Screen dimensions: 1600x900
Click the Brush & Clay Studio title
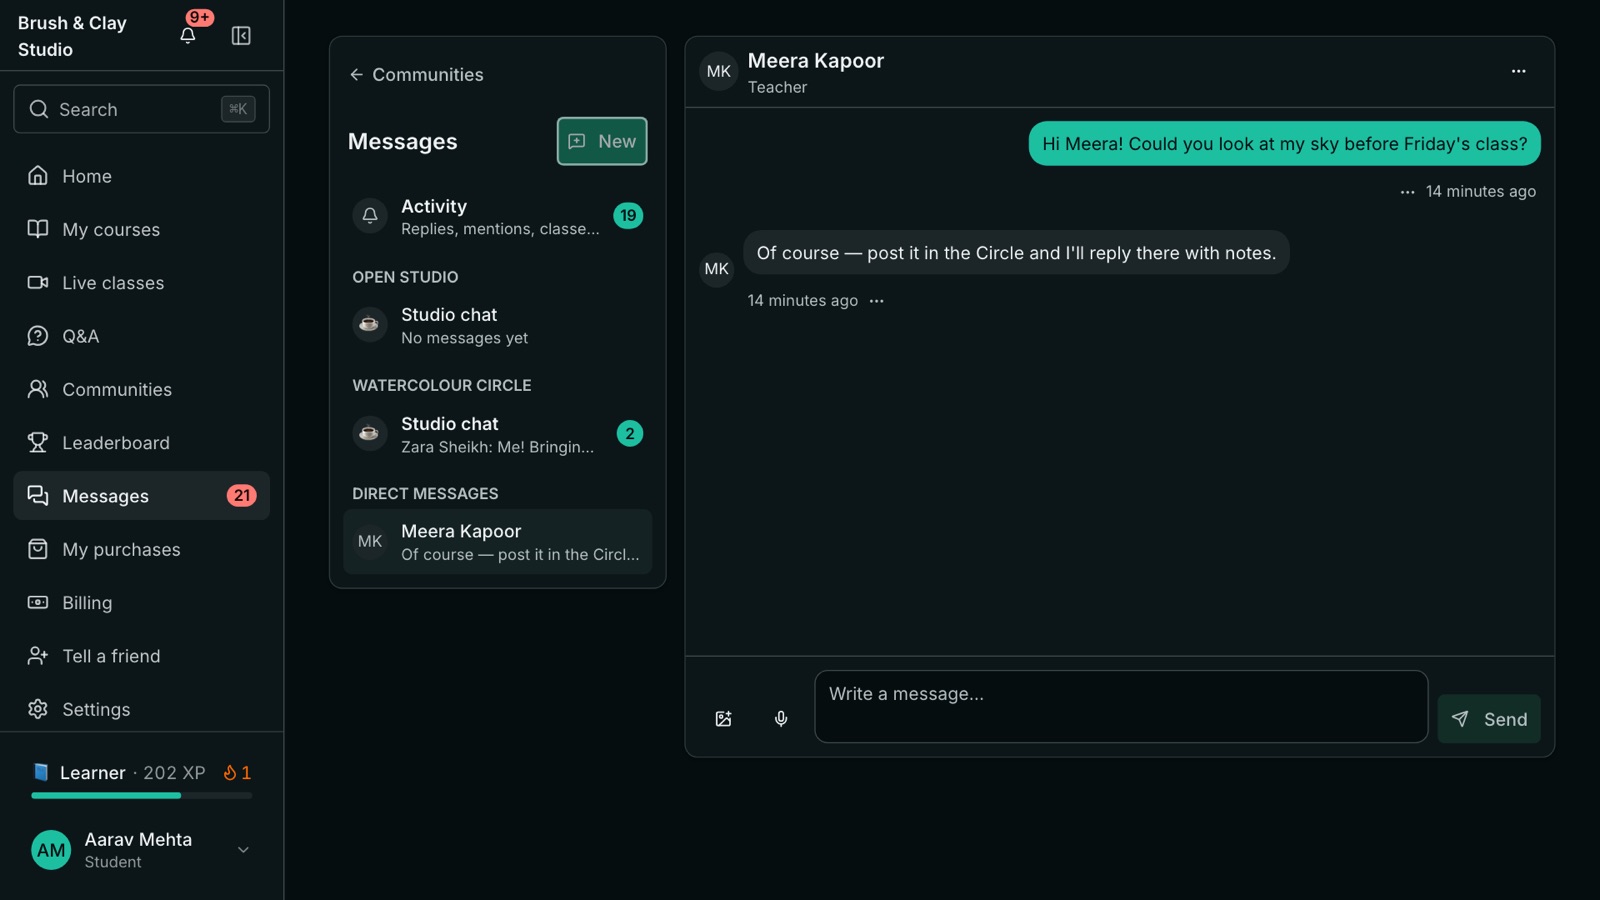coord(72,36)
